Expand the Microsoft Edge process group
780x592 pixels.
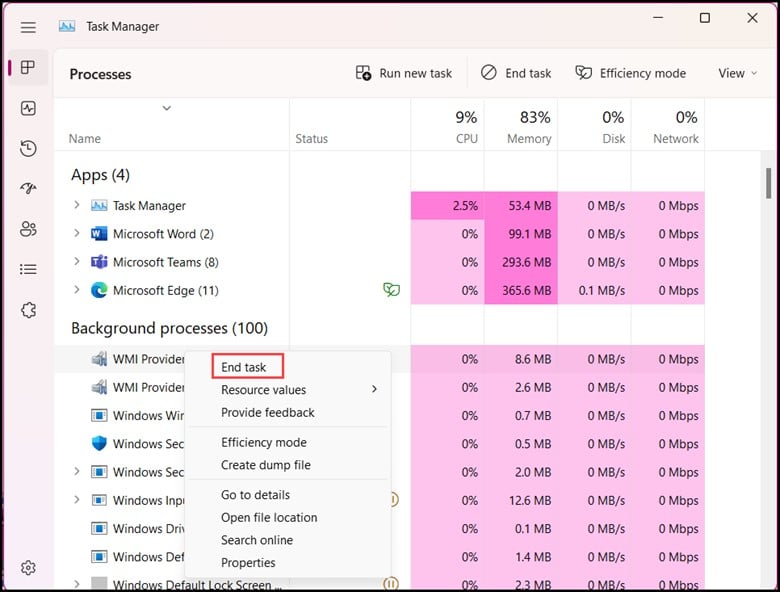[x=77, y=290]
